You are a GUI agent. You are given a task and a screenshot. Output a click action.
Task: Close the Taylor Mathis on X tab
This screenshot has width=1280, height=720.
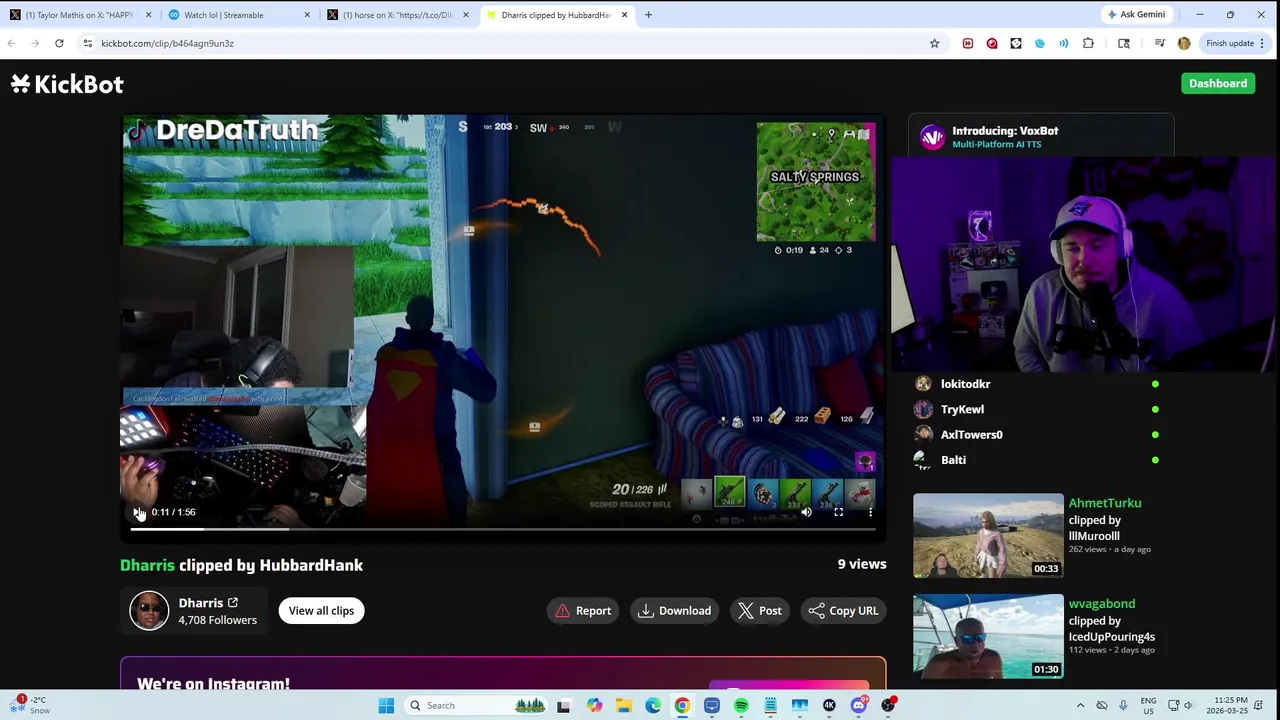(x=149, y=15)
